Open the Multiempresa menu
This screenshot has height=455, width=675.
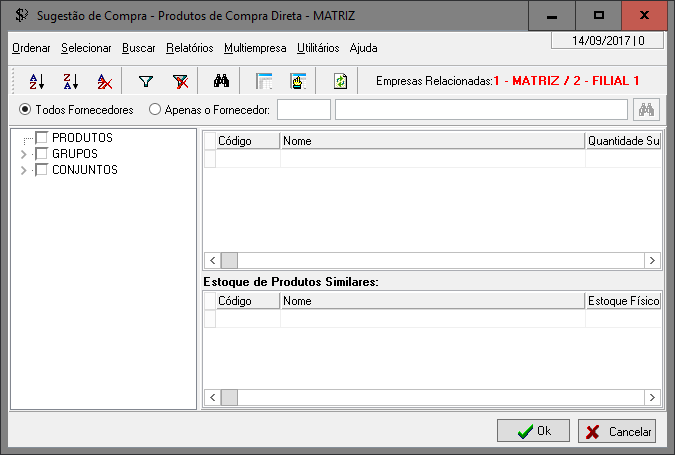(x=255, y=48)
